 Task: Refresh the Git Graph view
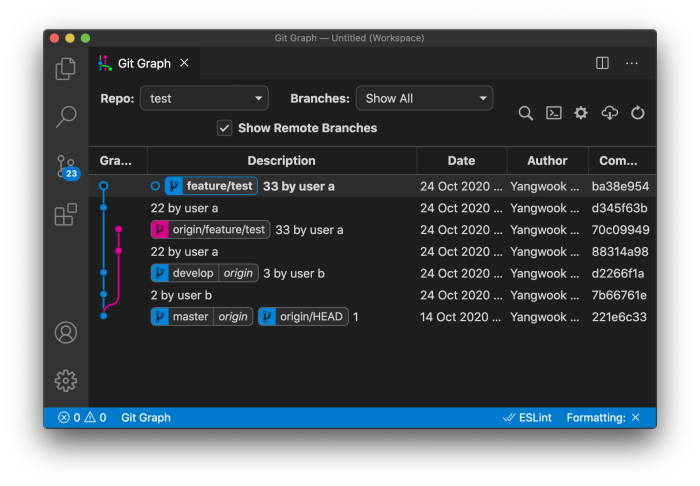[638, 113]
